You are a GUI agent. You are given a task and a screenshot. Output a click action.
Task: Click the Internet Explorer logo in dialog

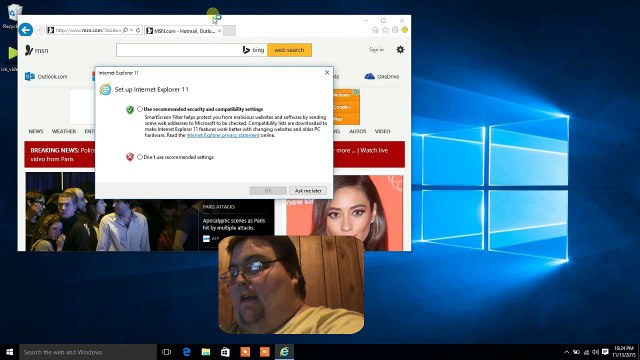pos(105,89)
